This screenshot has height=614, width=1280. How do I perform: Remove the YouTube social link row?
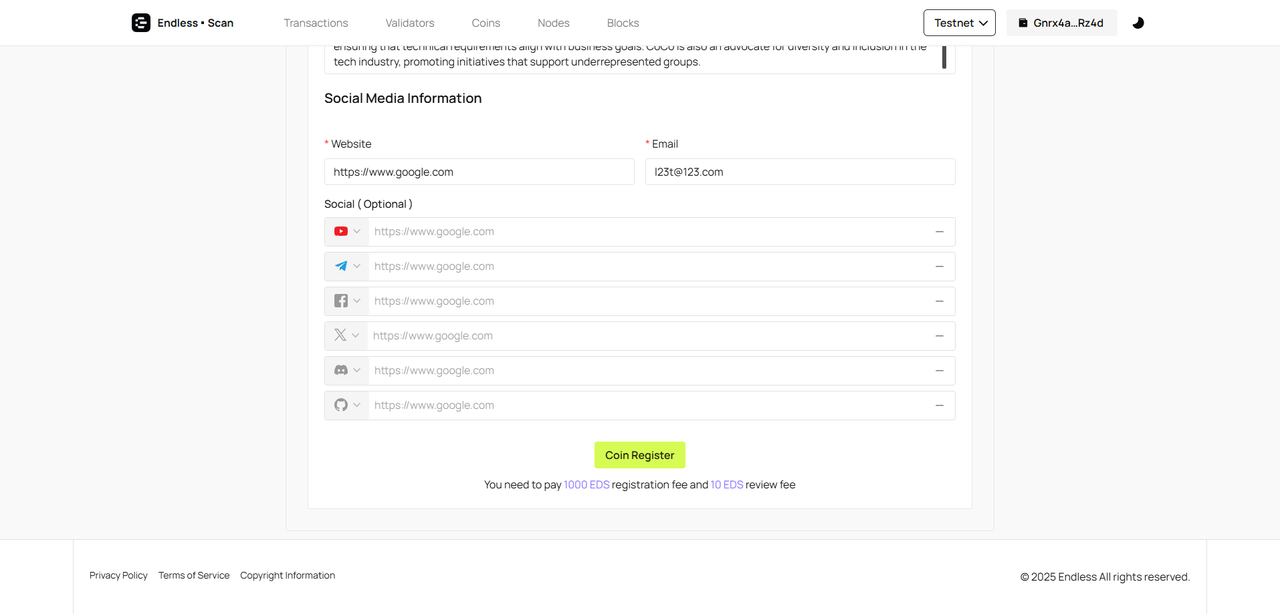[939, 232]
